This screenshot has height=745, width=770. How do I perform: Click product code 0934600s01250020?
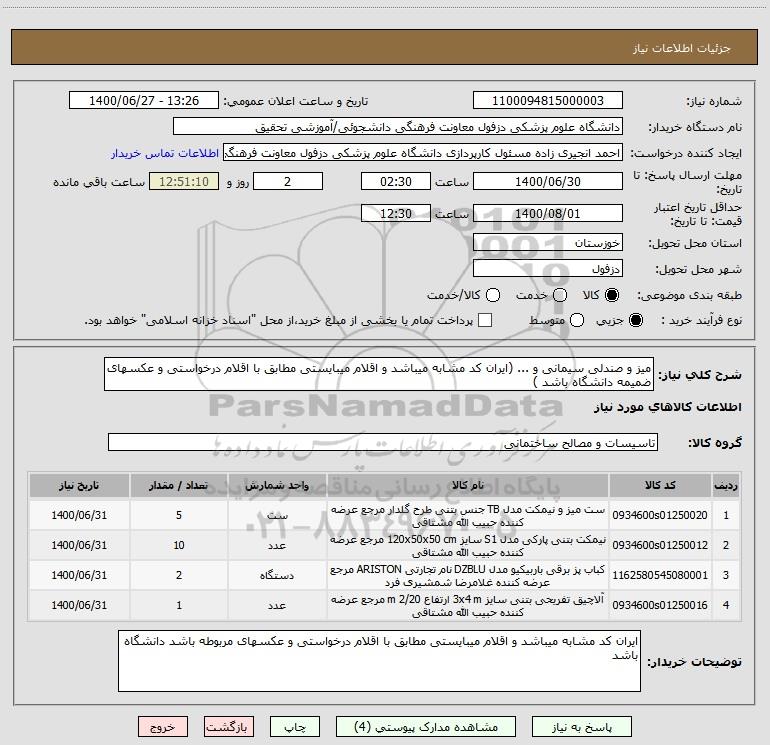(x=660, y=515)
